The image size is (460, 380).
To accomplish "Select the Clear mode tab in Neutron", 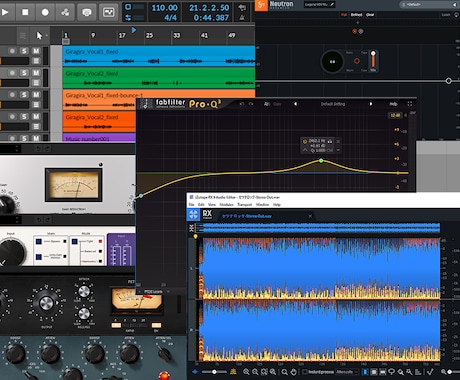I will (x=370, y=15).
